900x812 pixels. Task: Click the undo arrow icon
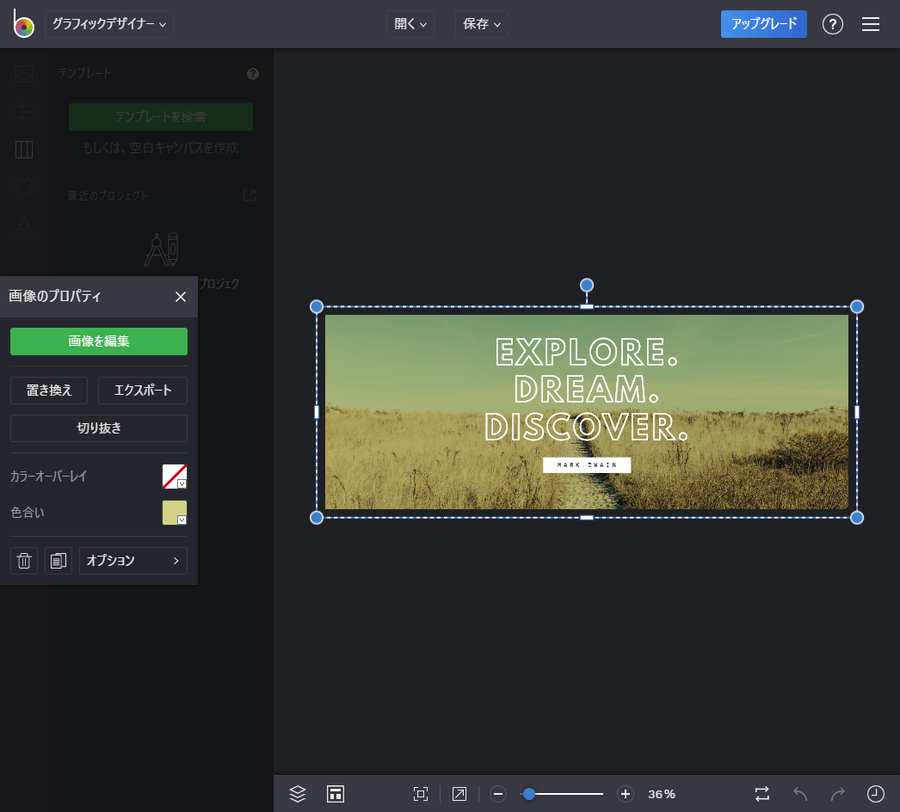pos(800,794)
